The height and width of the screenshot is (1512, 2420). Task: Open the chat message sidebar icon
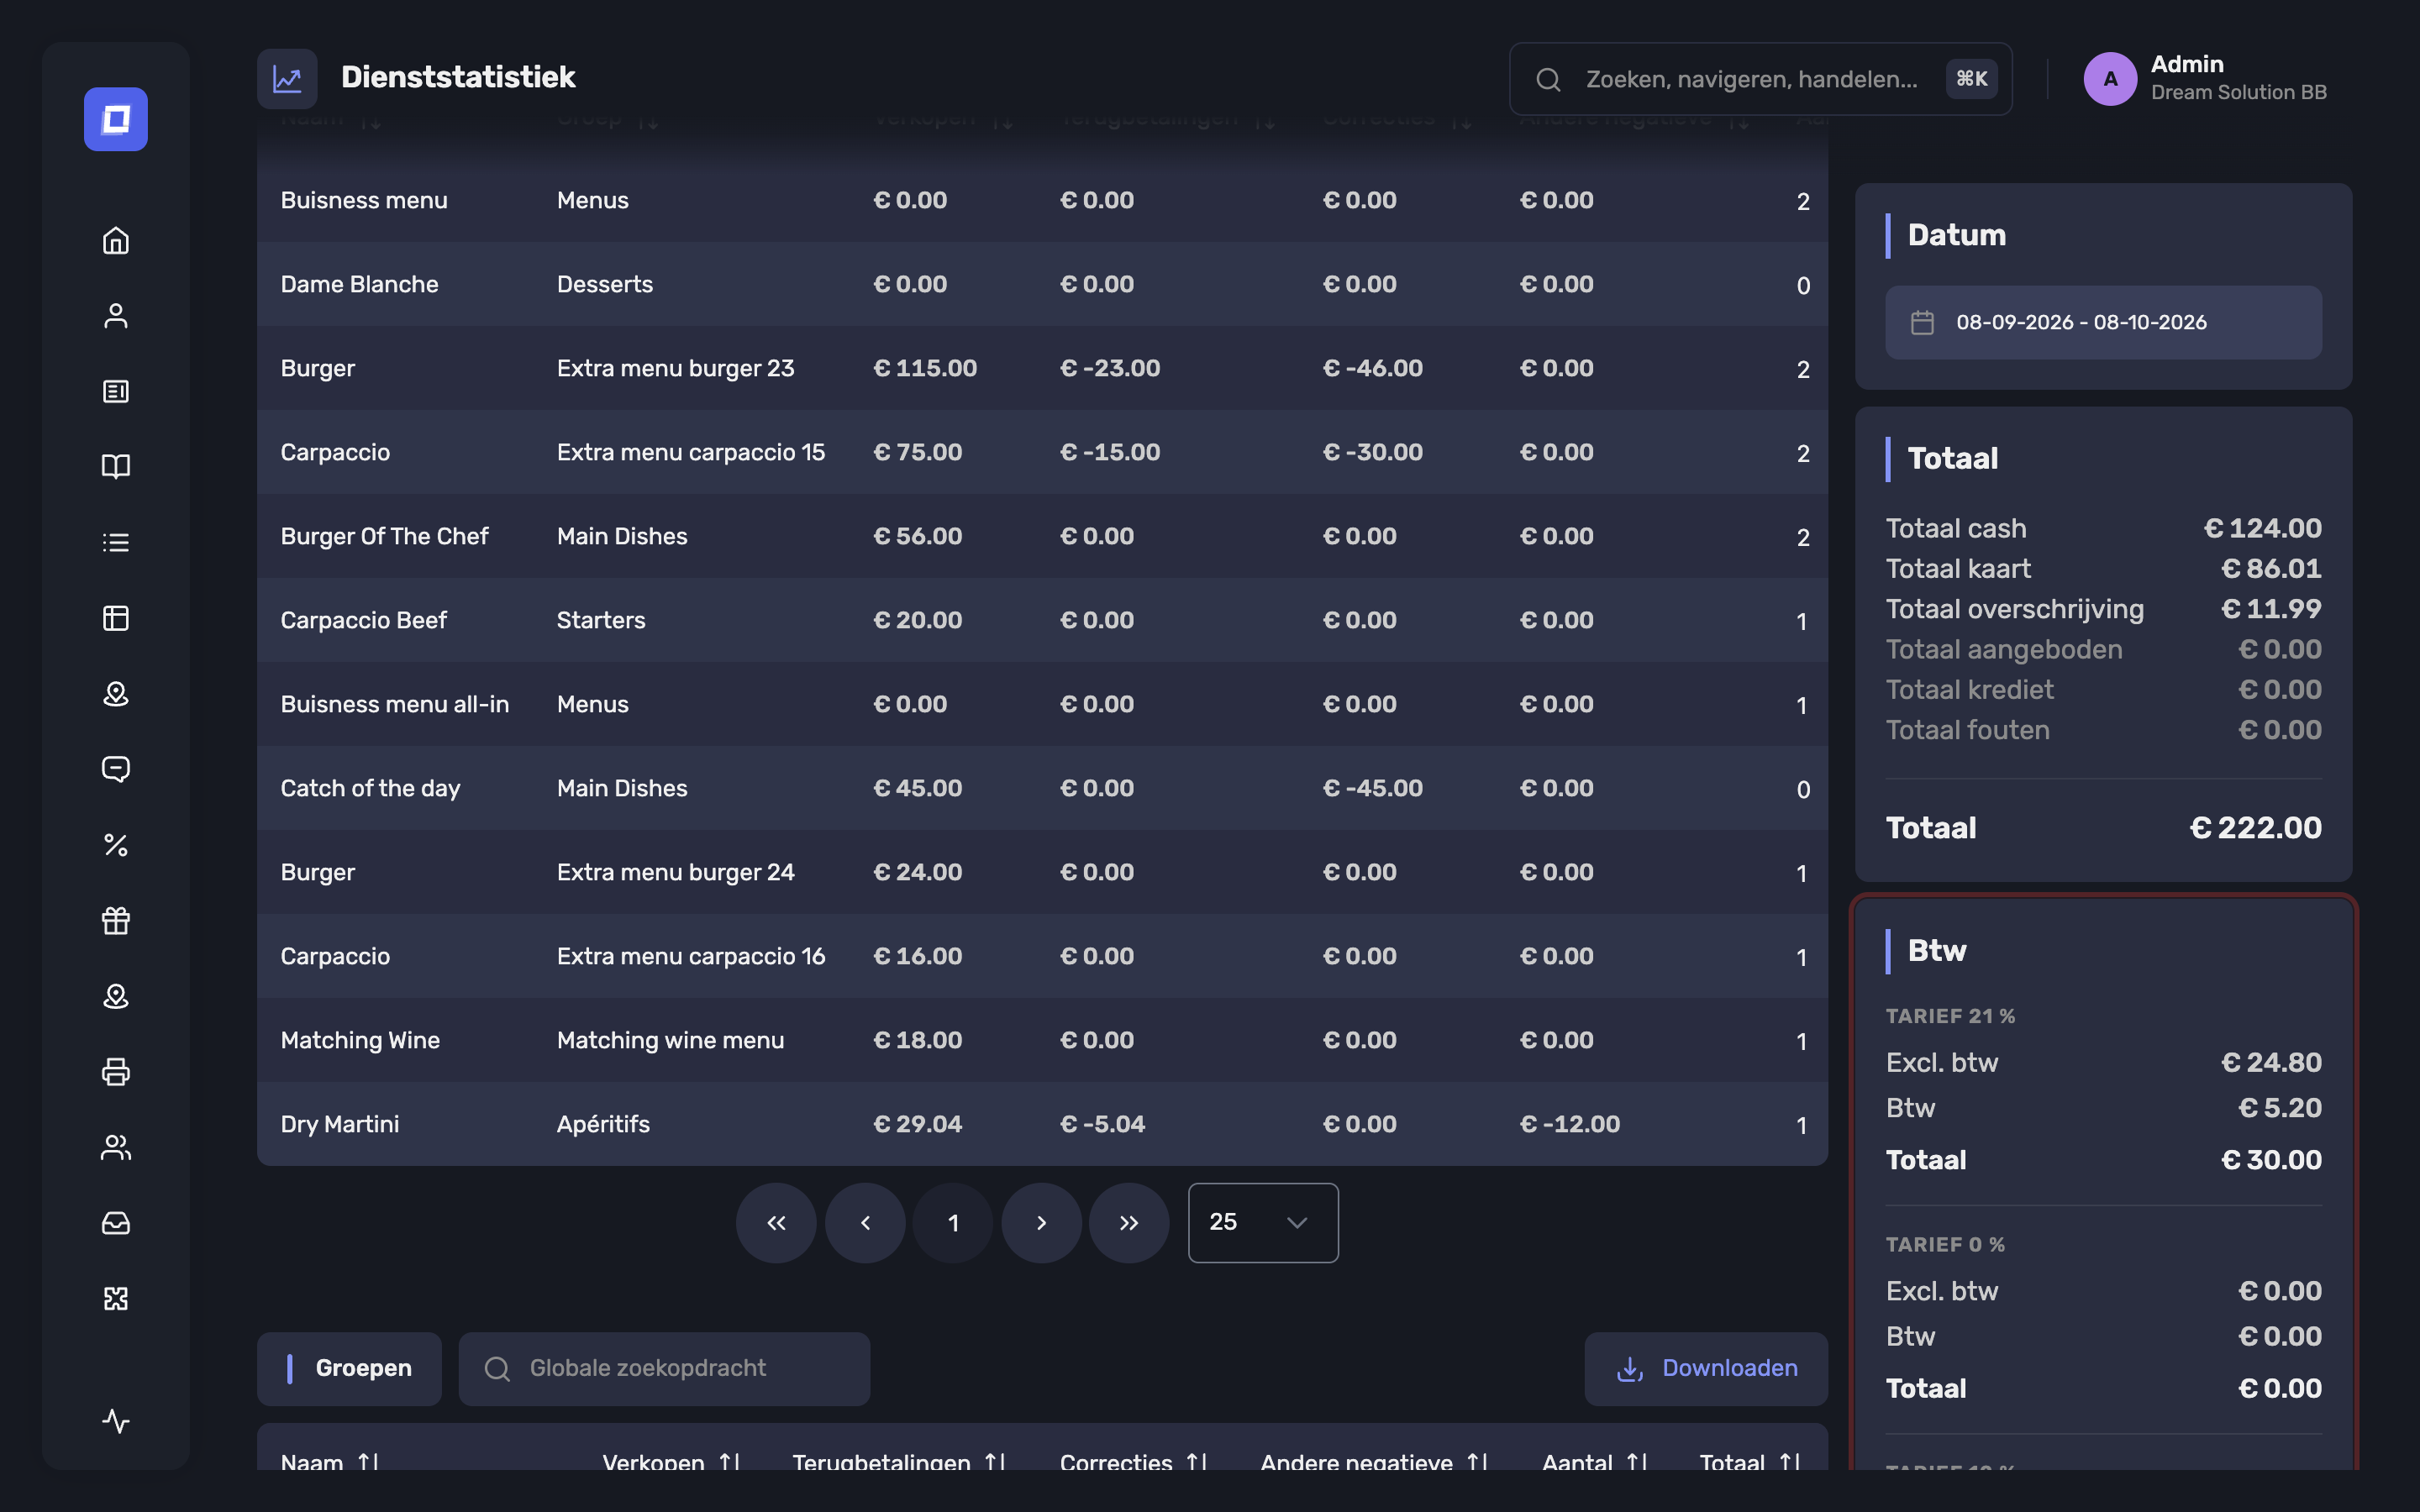pyautogui.click(x=116, y=769)
